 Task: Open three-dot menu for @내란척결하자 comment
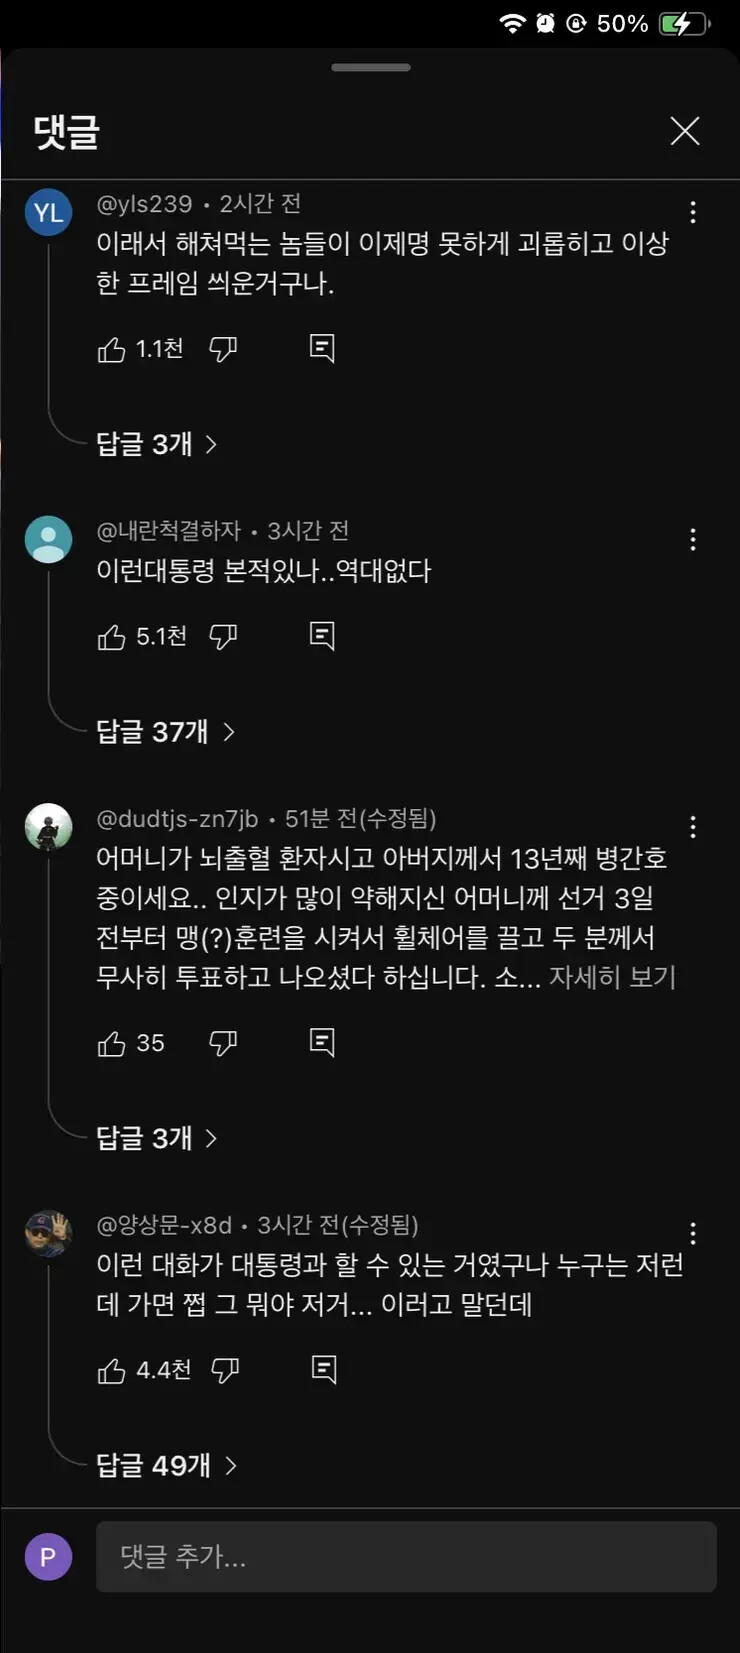pos(693,540)
